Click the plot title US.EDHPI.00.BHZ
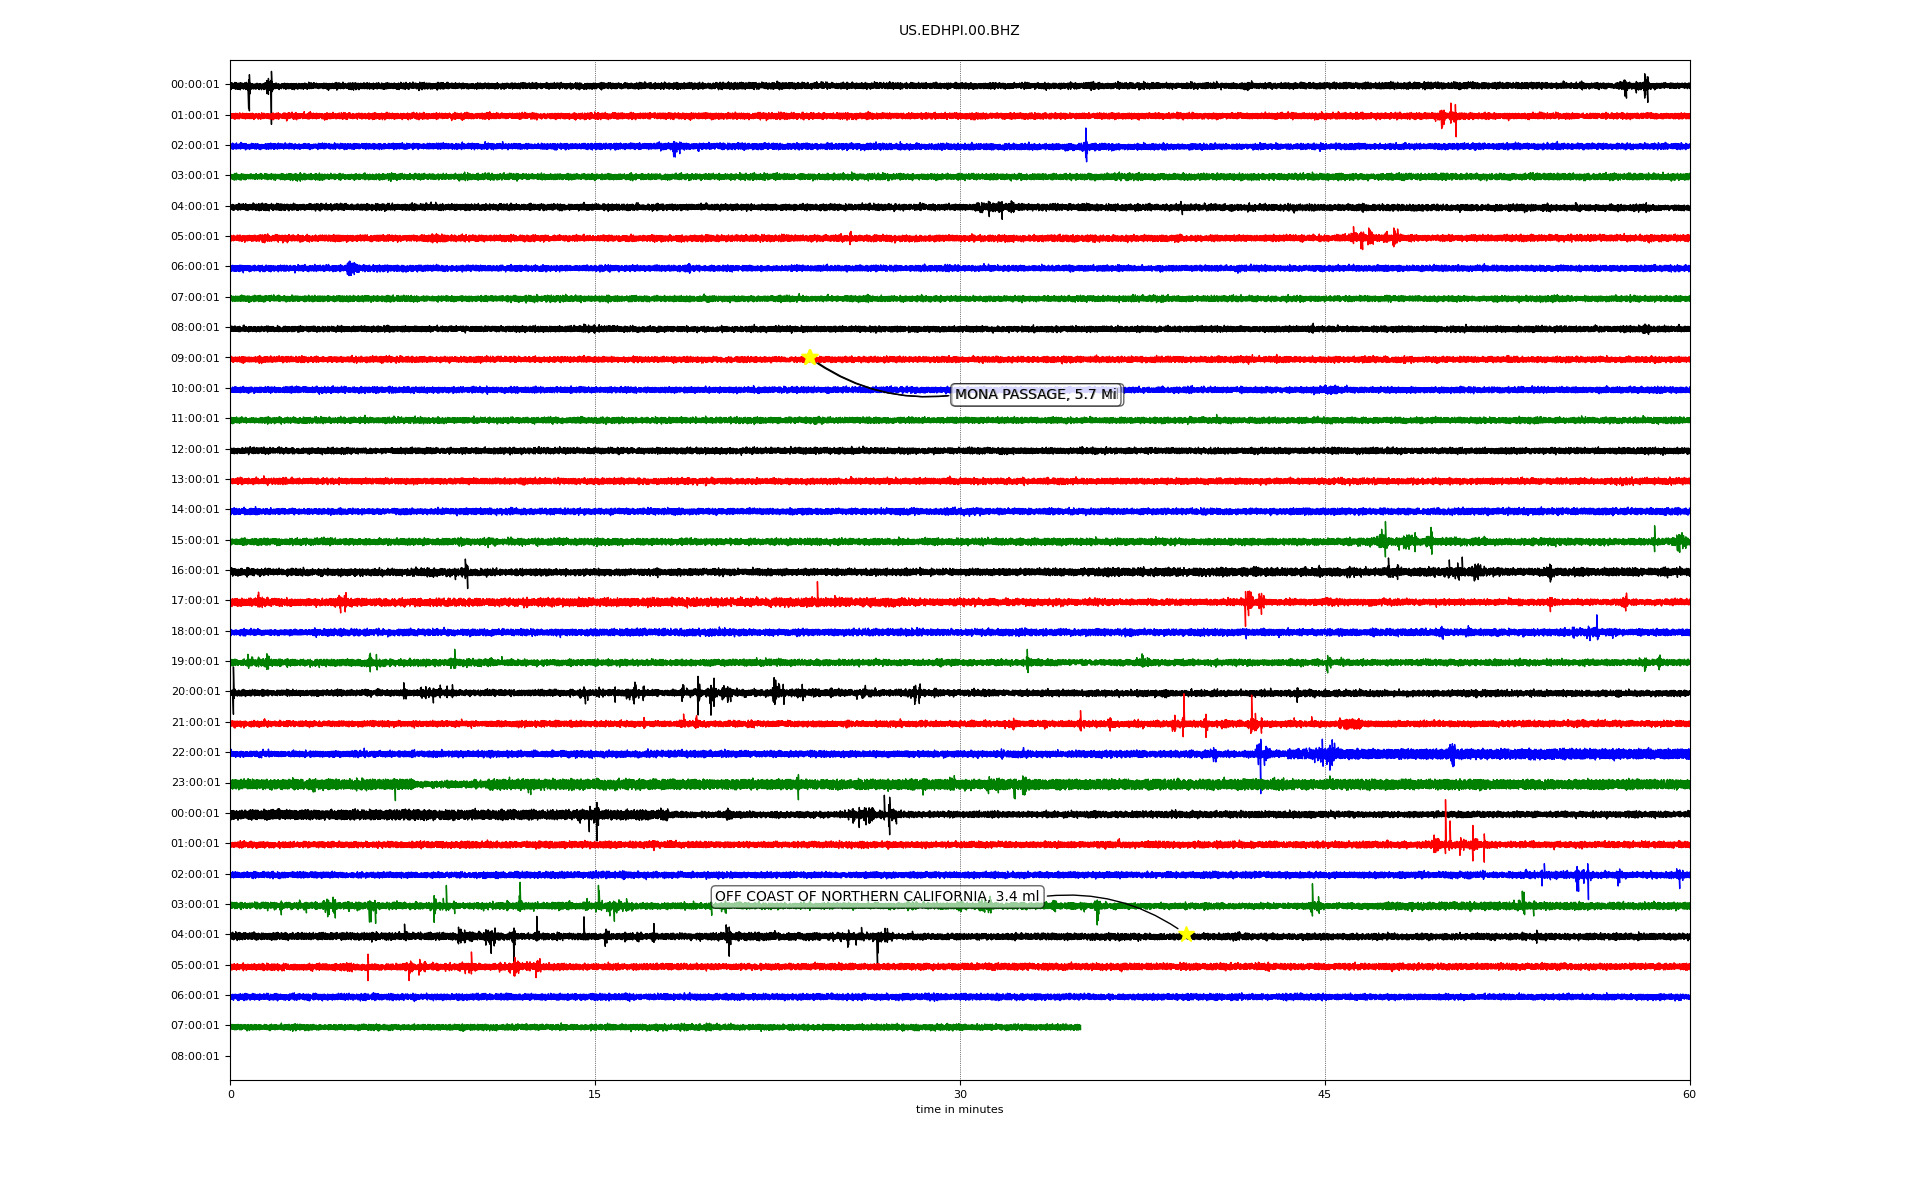This screenshot has height=1200, width=1920. 959,31
